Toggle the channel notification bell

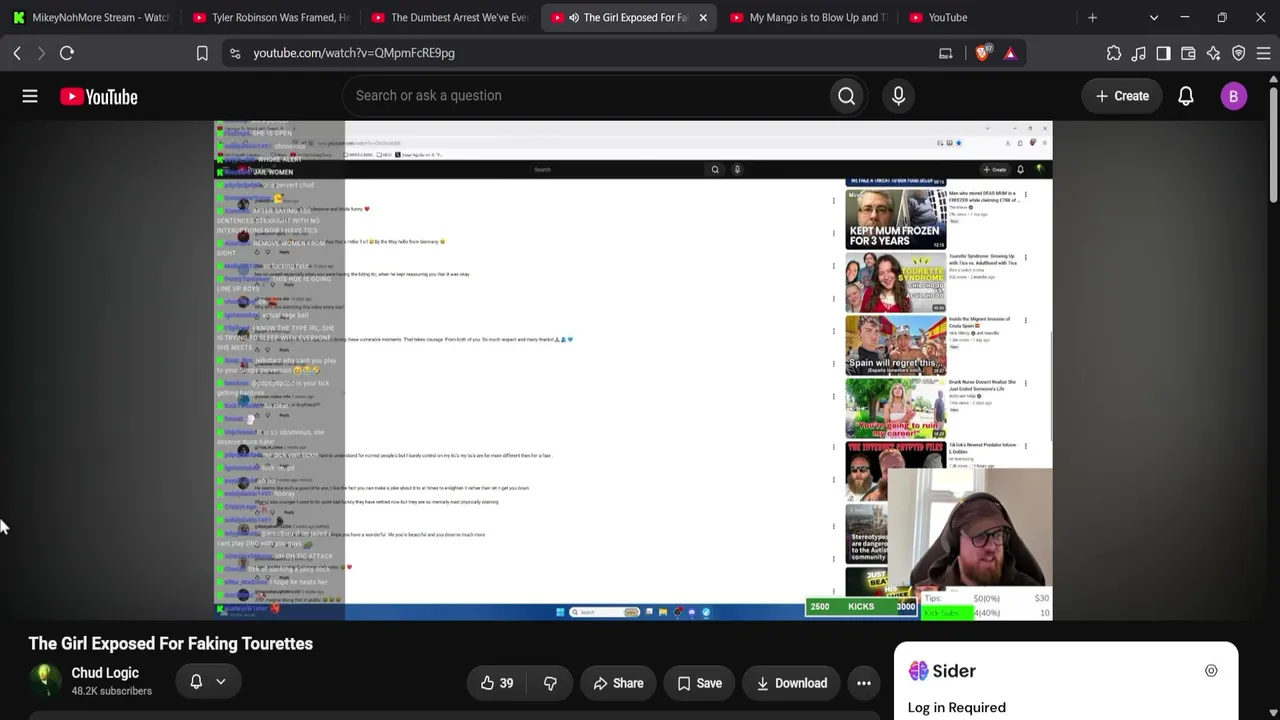click(x=196, y=682)
